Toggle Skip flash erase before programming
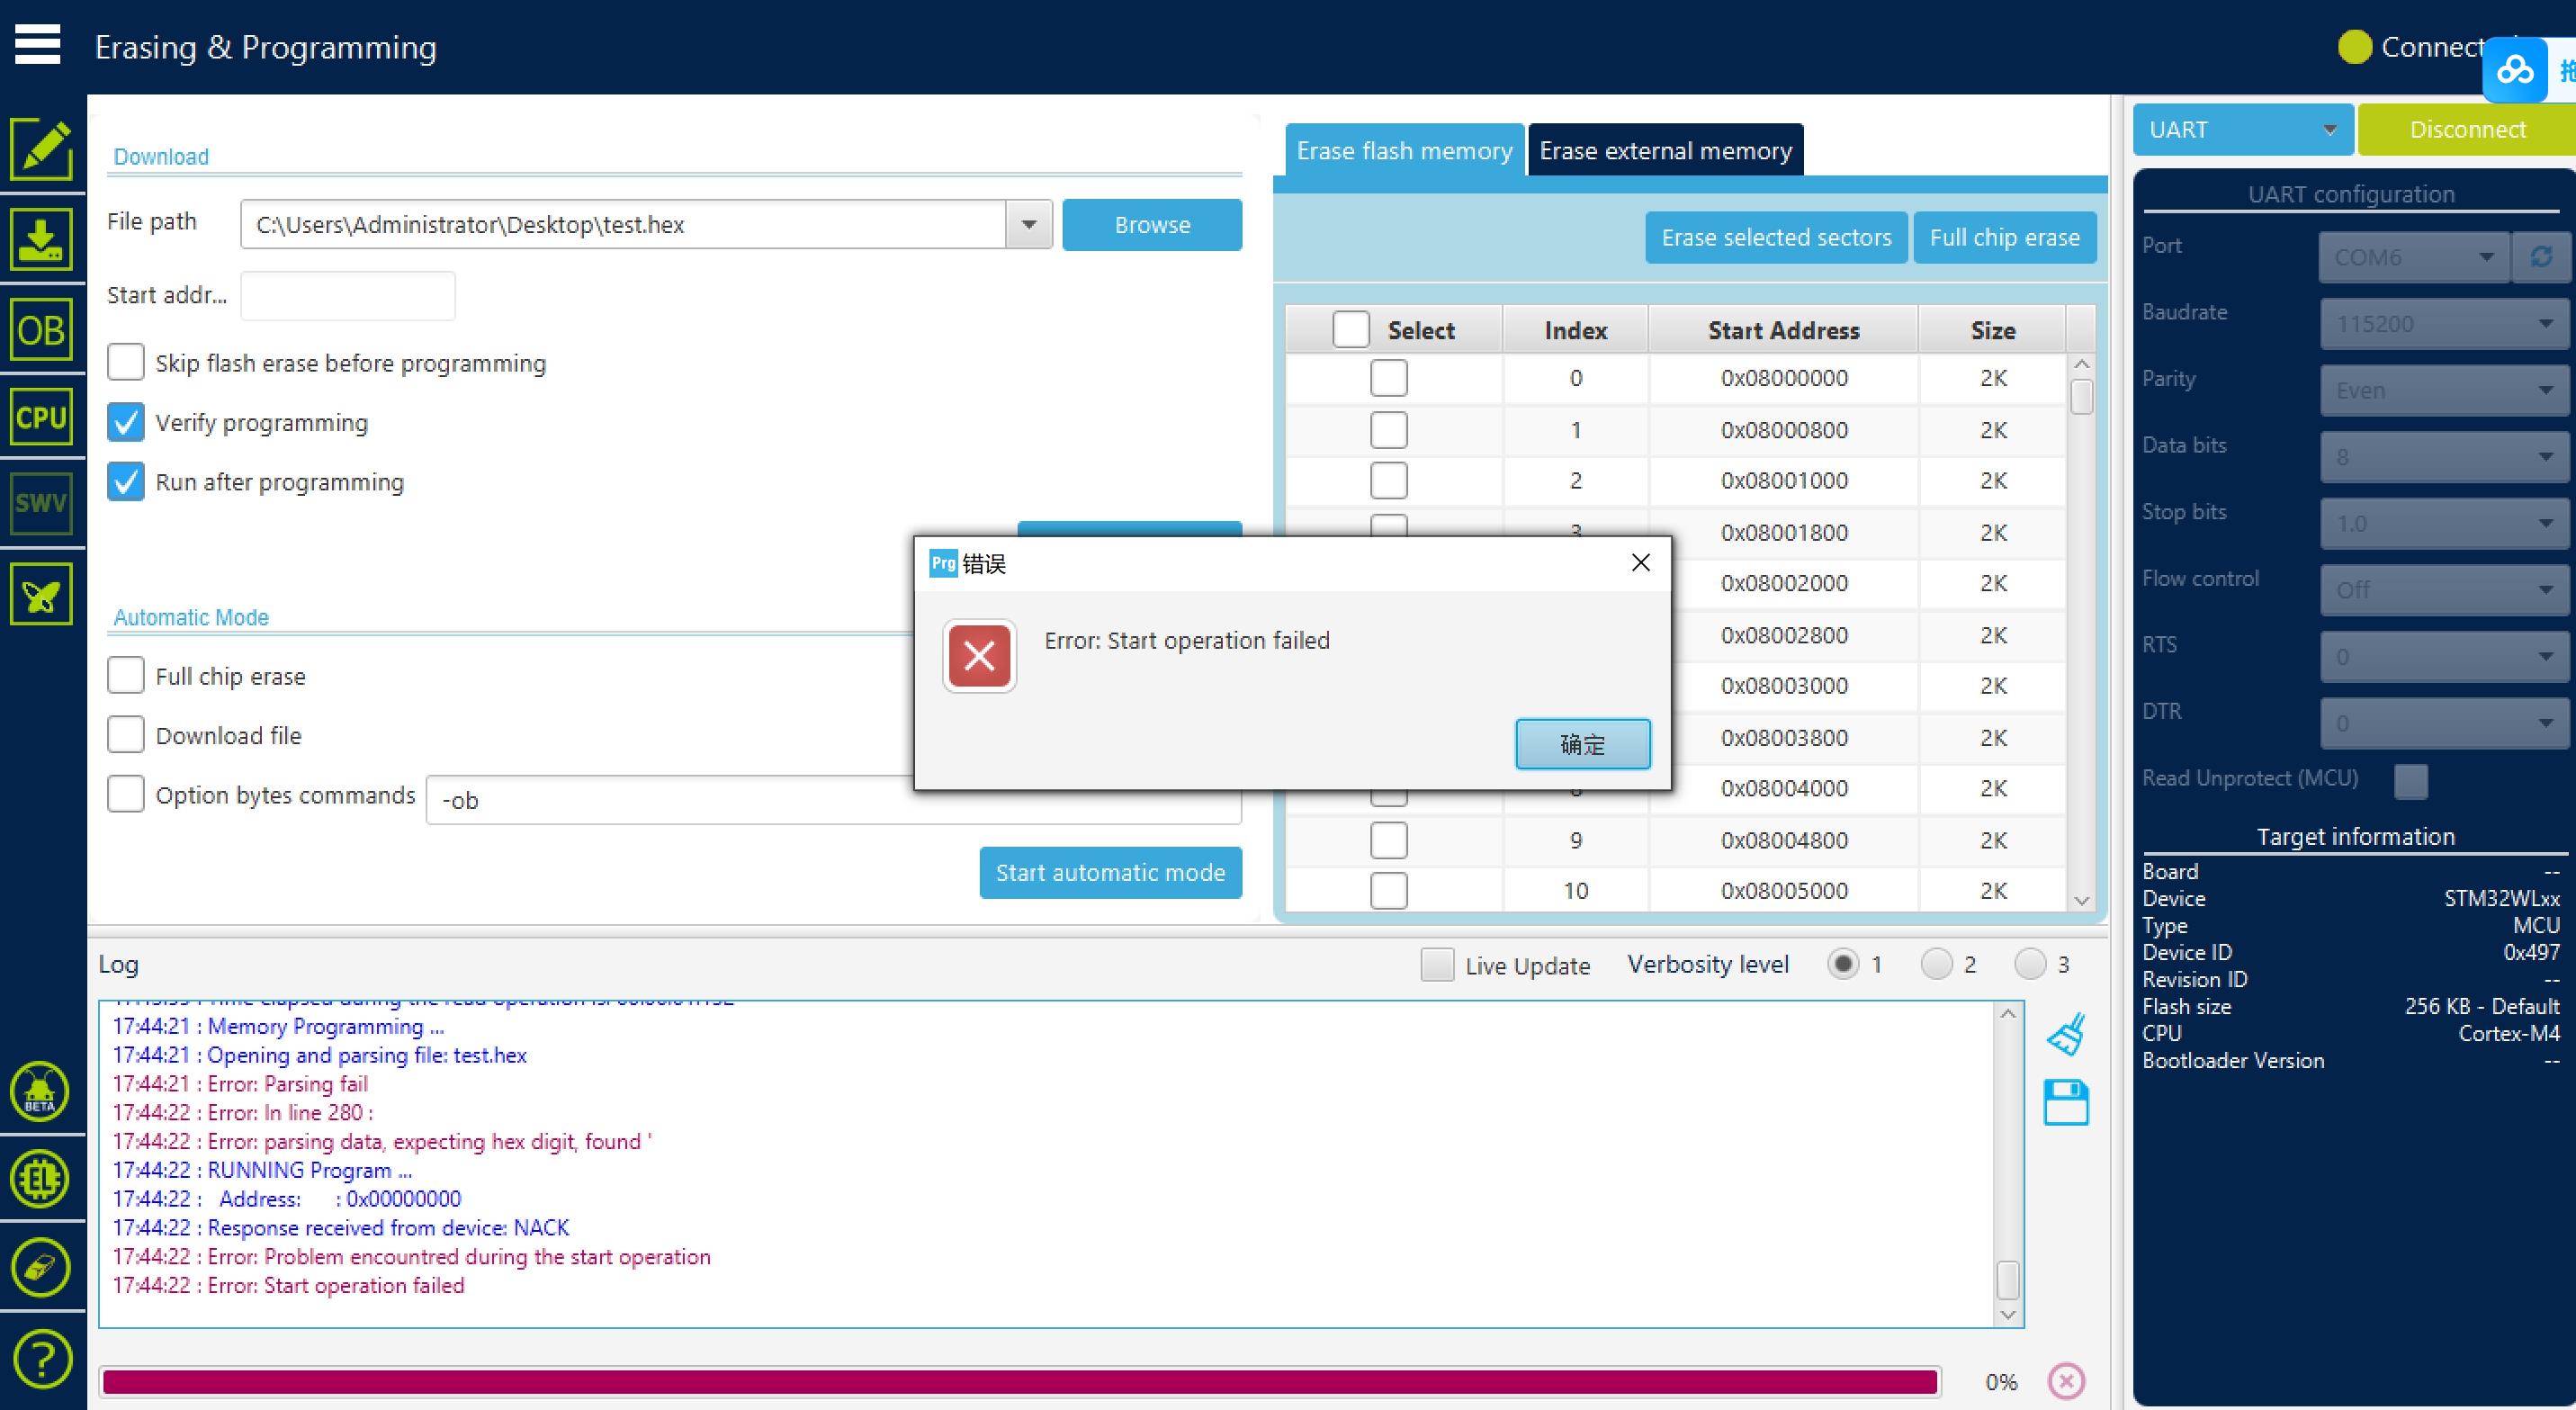This screenshot has height=1410, width=2576. click(x=126, y=362)
